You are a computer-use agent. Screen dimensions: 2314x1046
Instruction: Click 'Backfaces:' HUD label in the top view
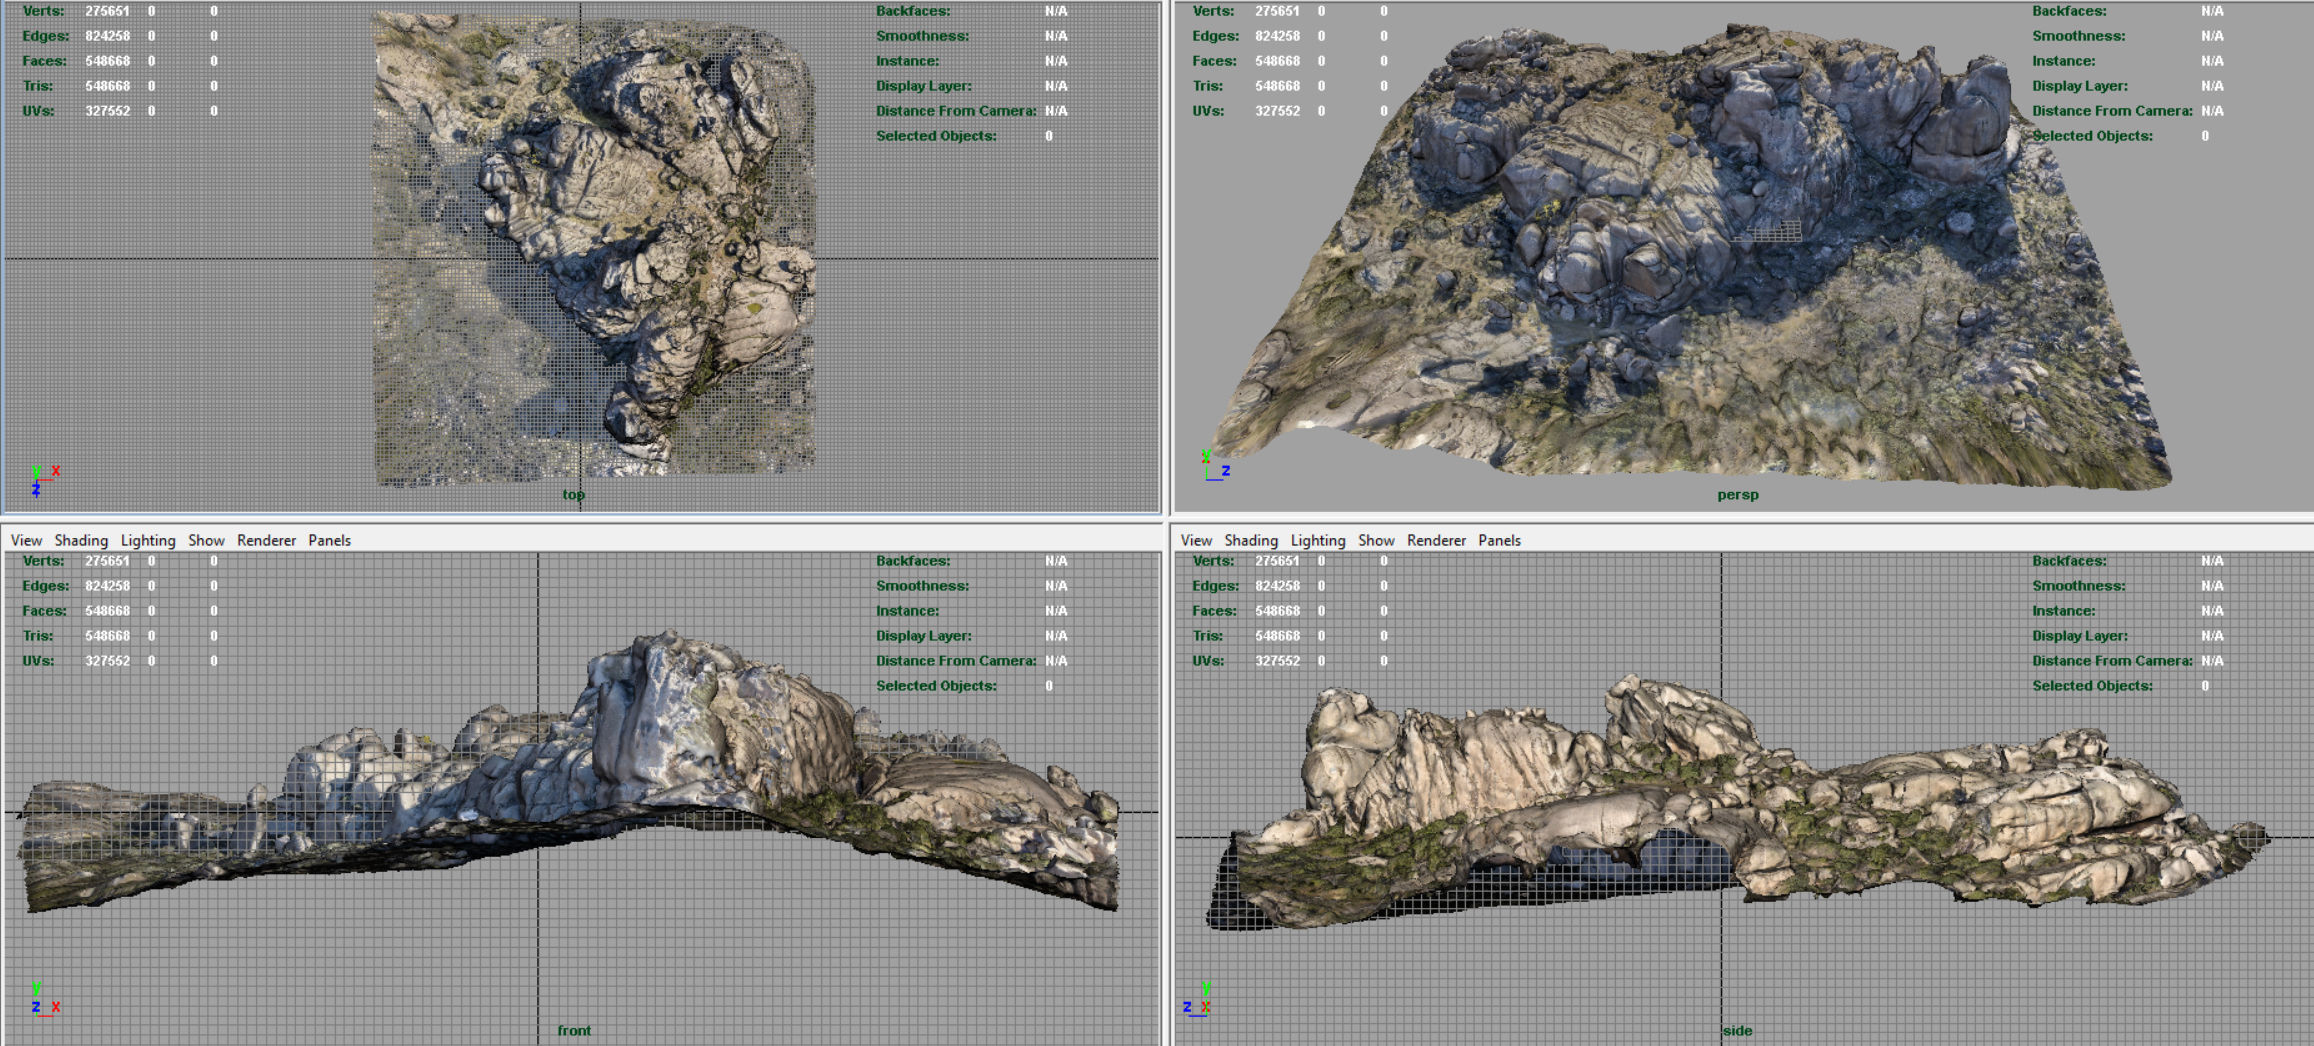click(913, 11)
